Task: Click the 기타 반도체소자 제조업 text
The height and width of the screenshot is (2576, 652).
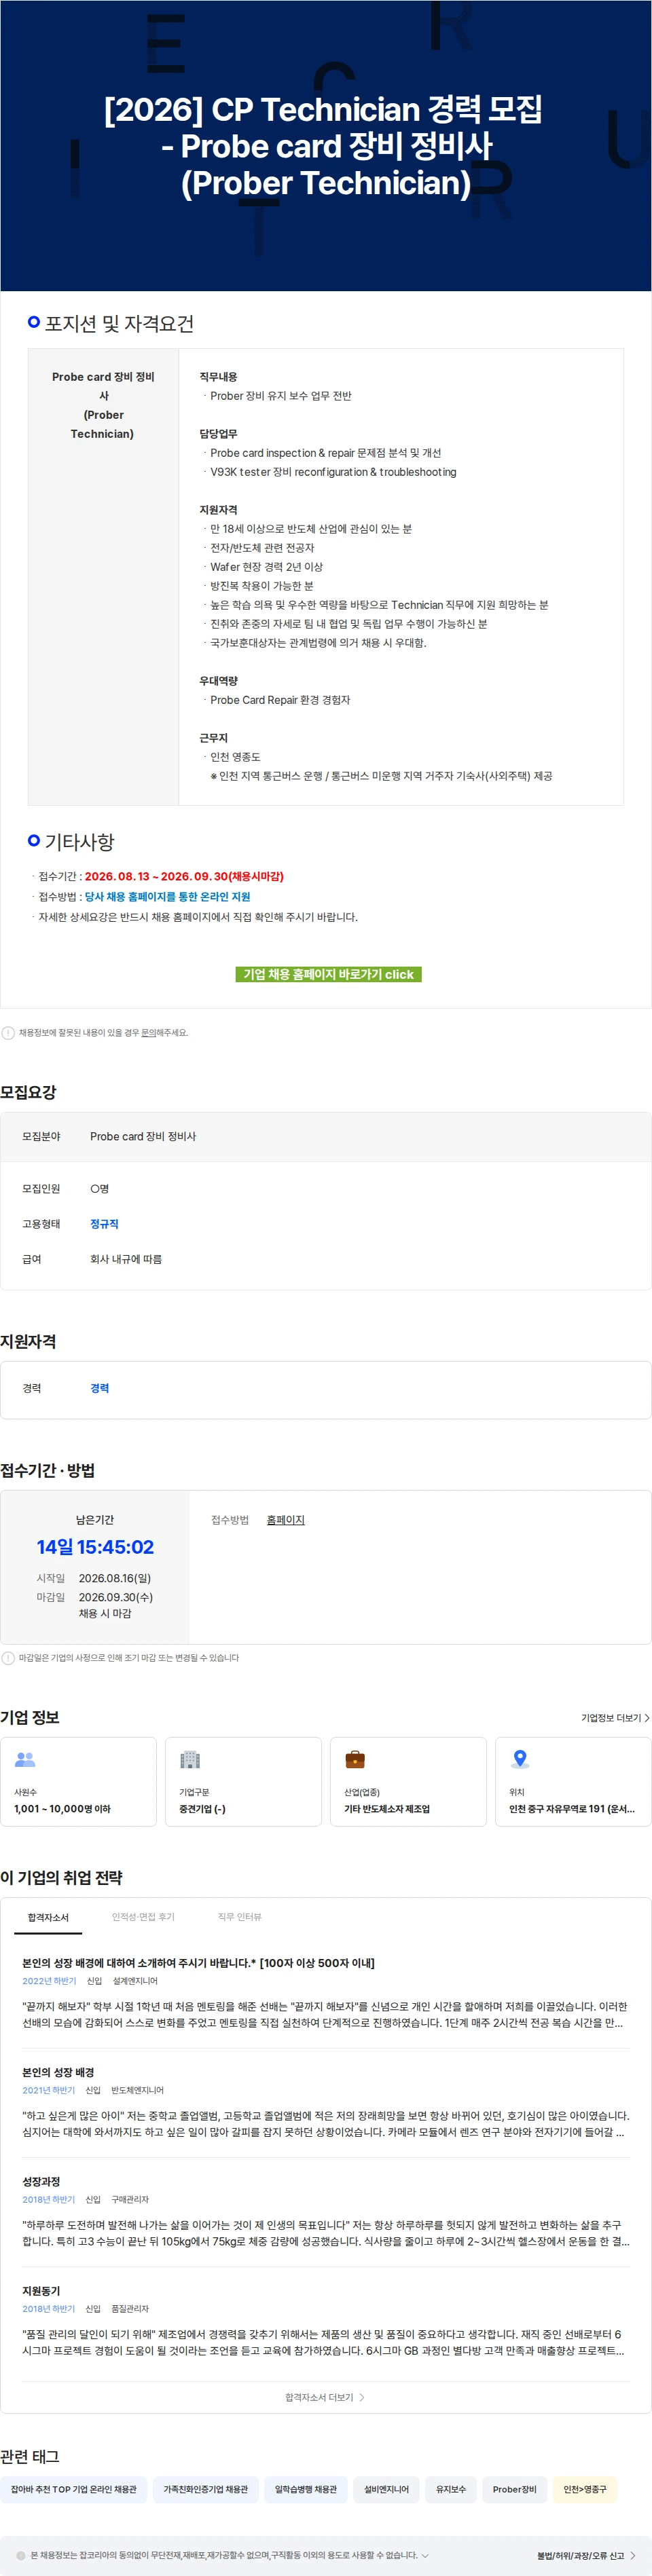Action: (x=387, y=1809)
